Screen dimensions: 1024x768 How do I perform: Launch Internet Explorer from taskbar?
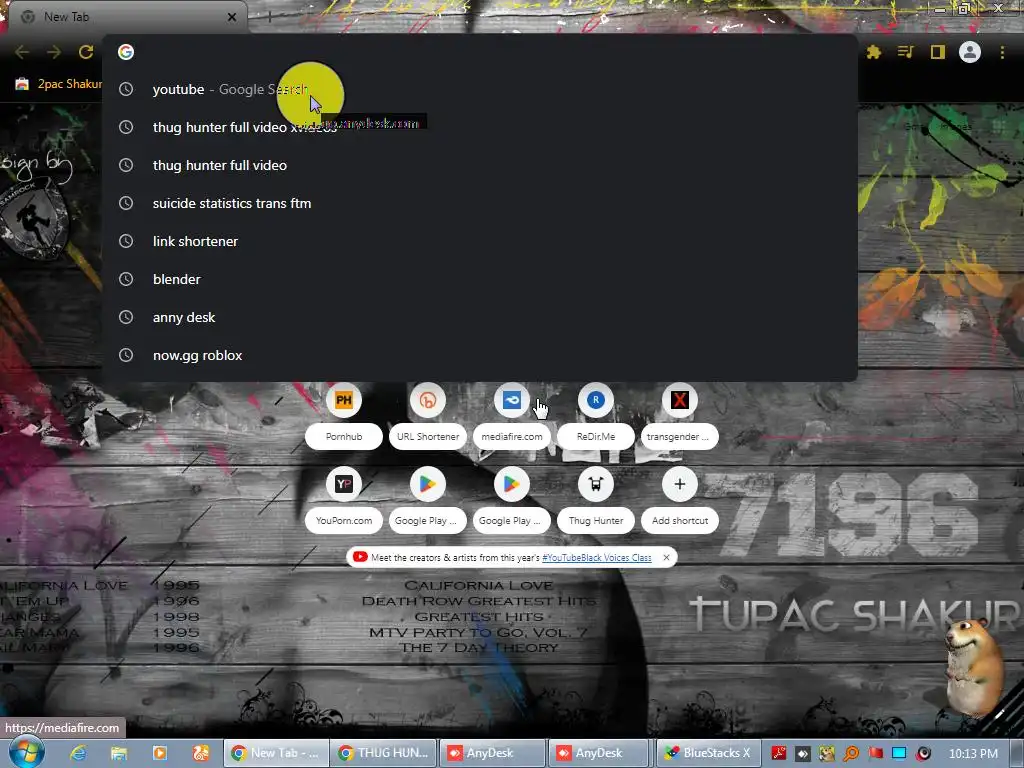coord(78,753)
